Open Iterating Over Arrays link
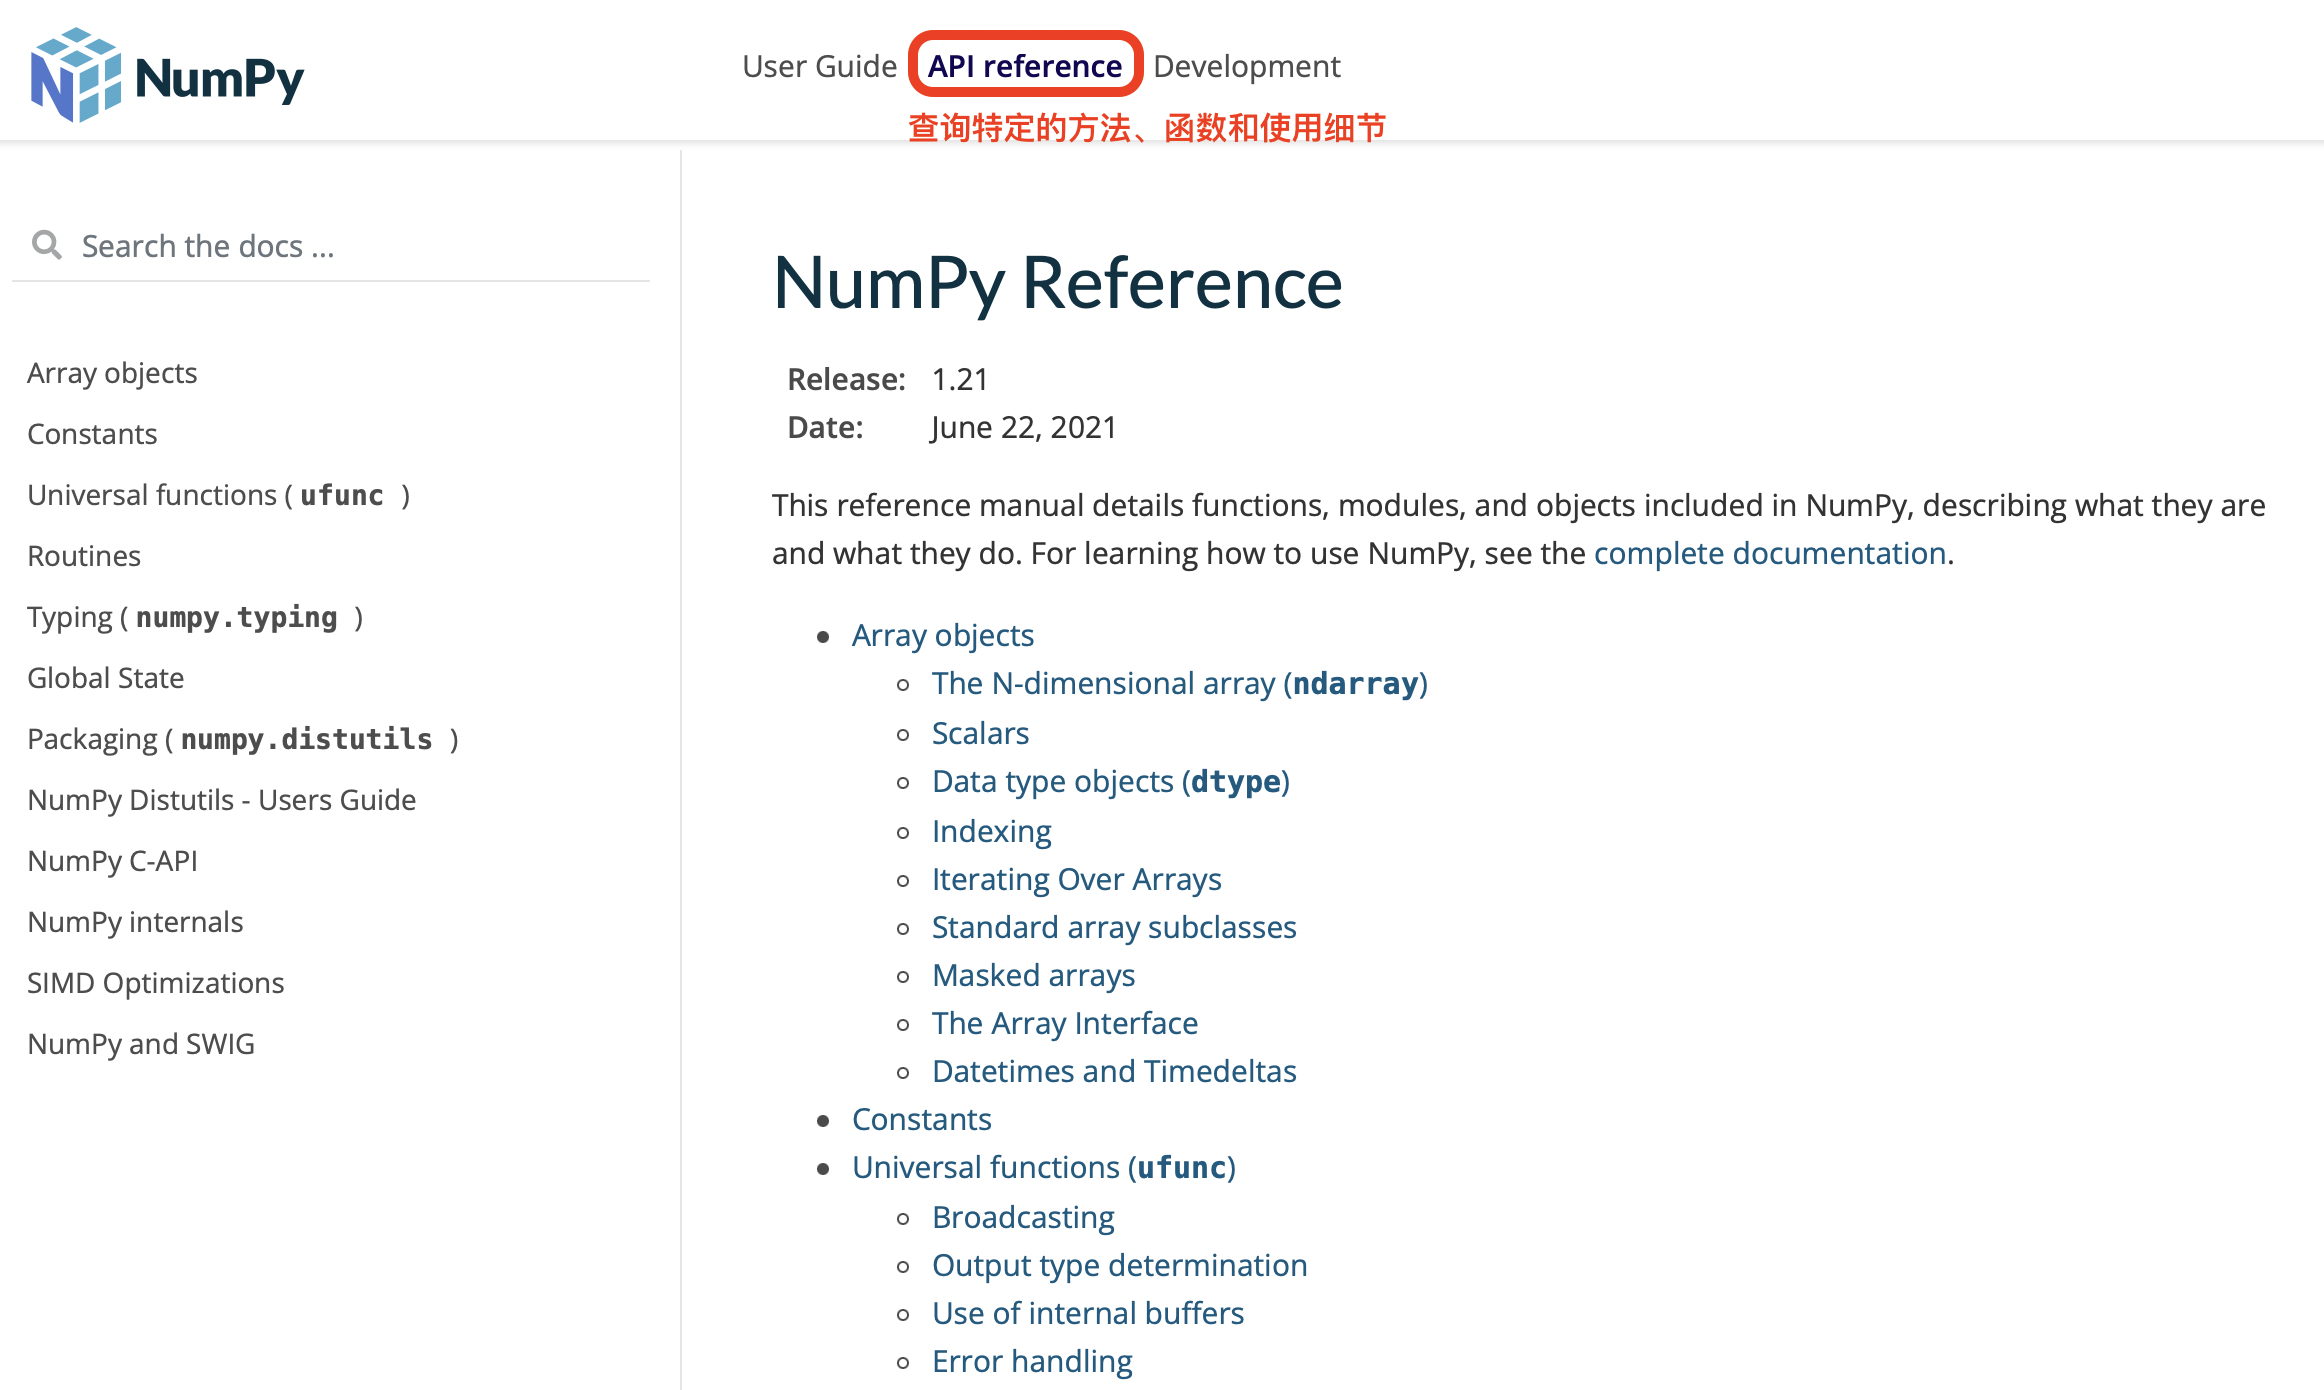Screen dimensions: 2324x1390 click(1076, 879)
